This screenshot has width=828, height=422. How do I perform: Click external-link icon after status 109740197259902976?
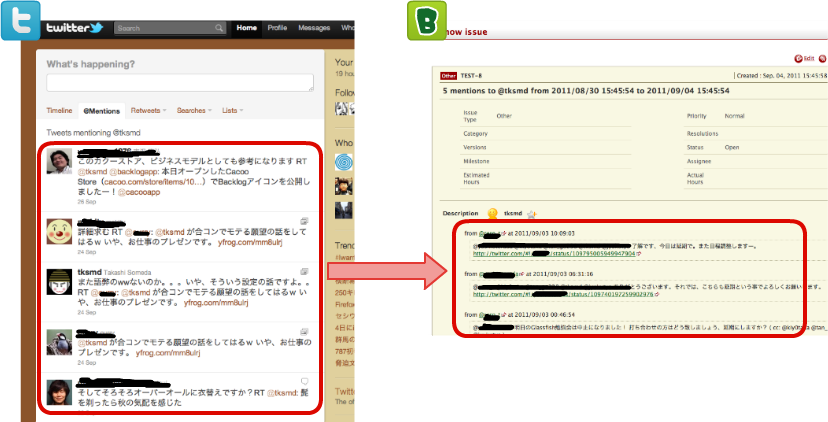click(x=657, y=294)
